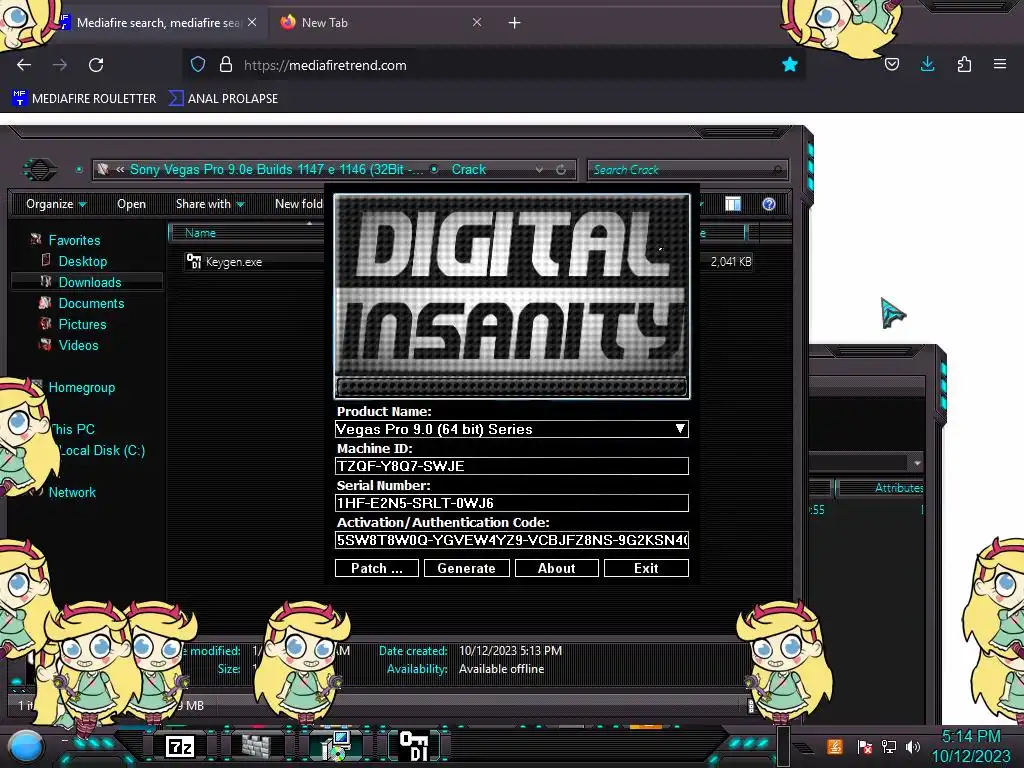This screenshot has height=768, width=1024.
Task: Click the Search Crack field
Action: (688, 170)
